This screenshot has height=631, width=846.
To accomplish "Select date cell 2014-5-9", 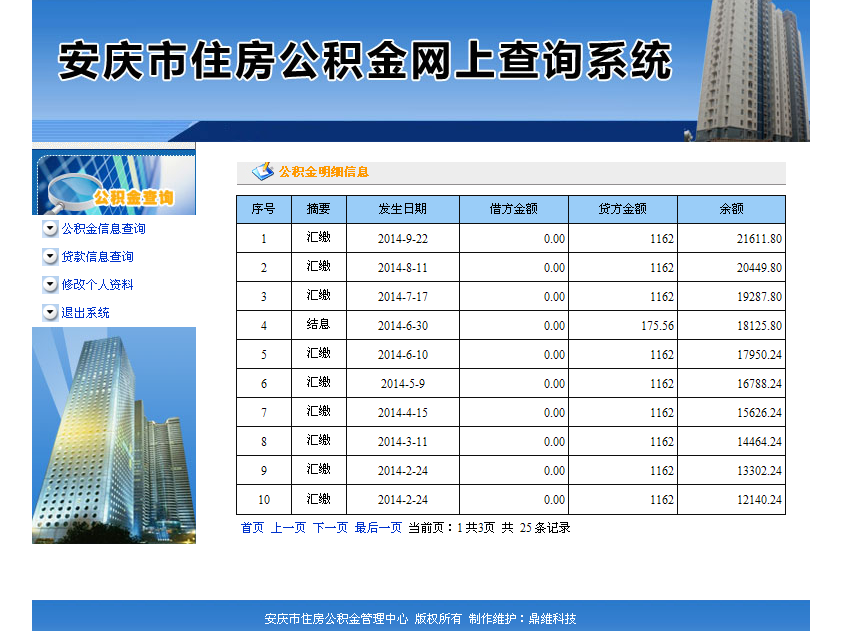I will (x=403, y=383).
